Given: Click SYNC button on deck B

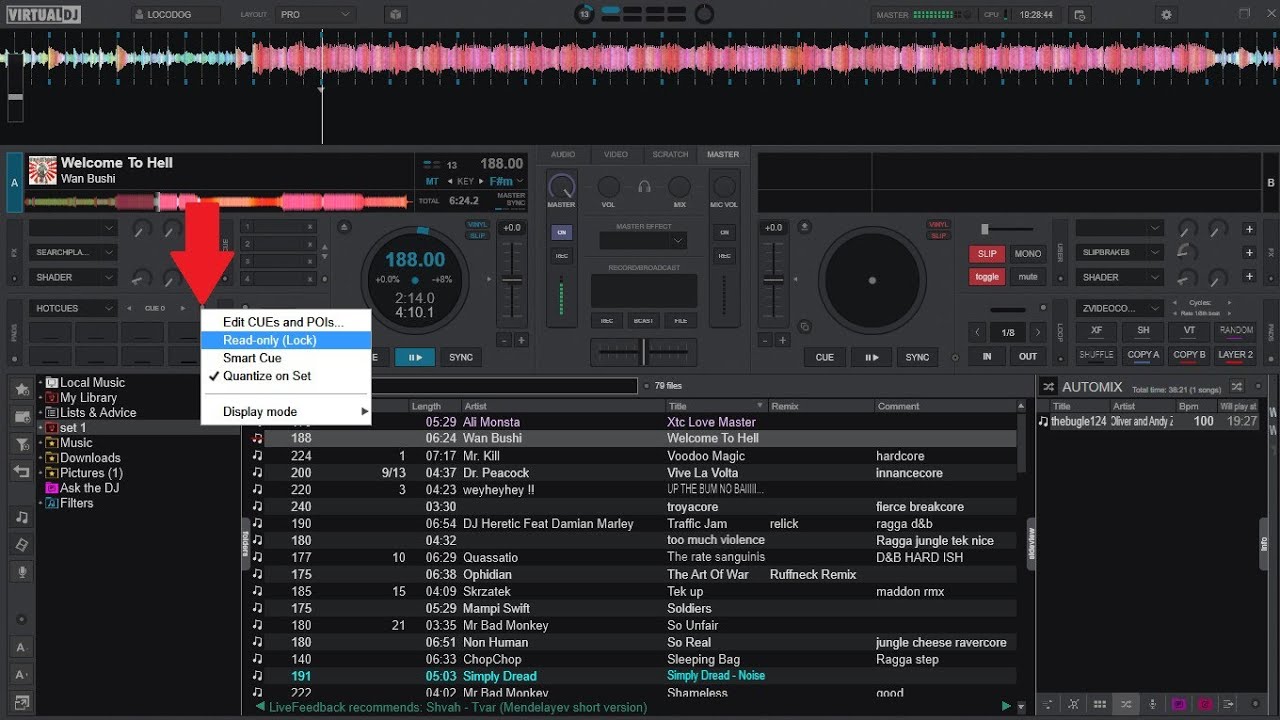Looking at the screenshot, I should (x=917, y=357).
